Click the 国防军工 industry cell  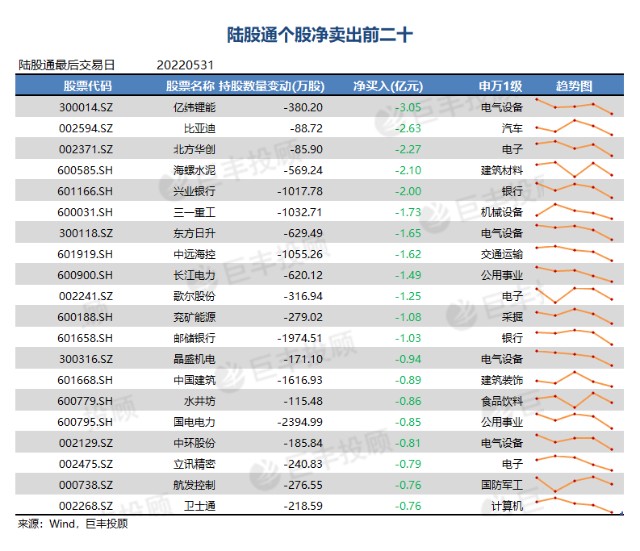502,485
